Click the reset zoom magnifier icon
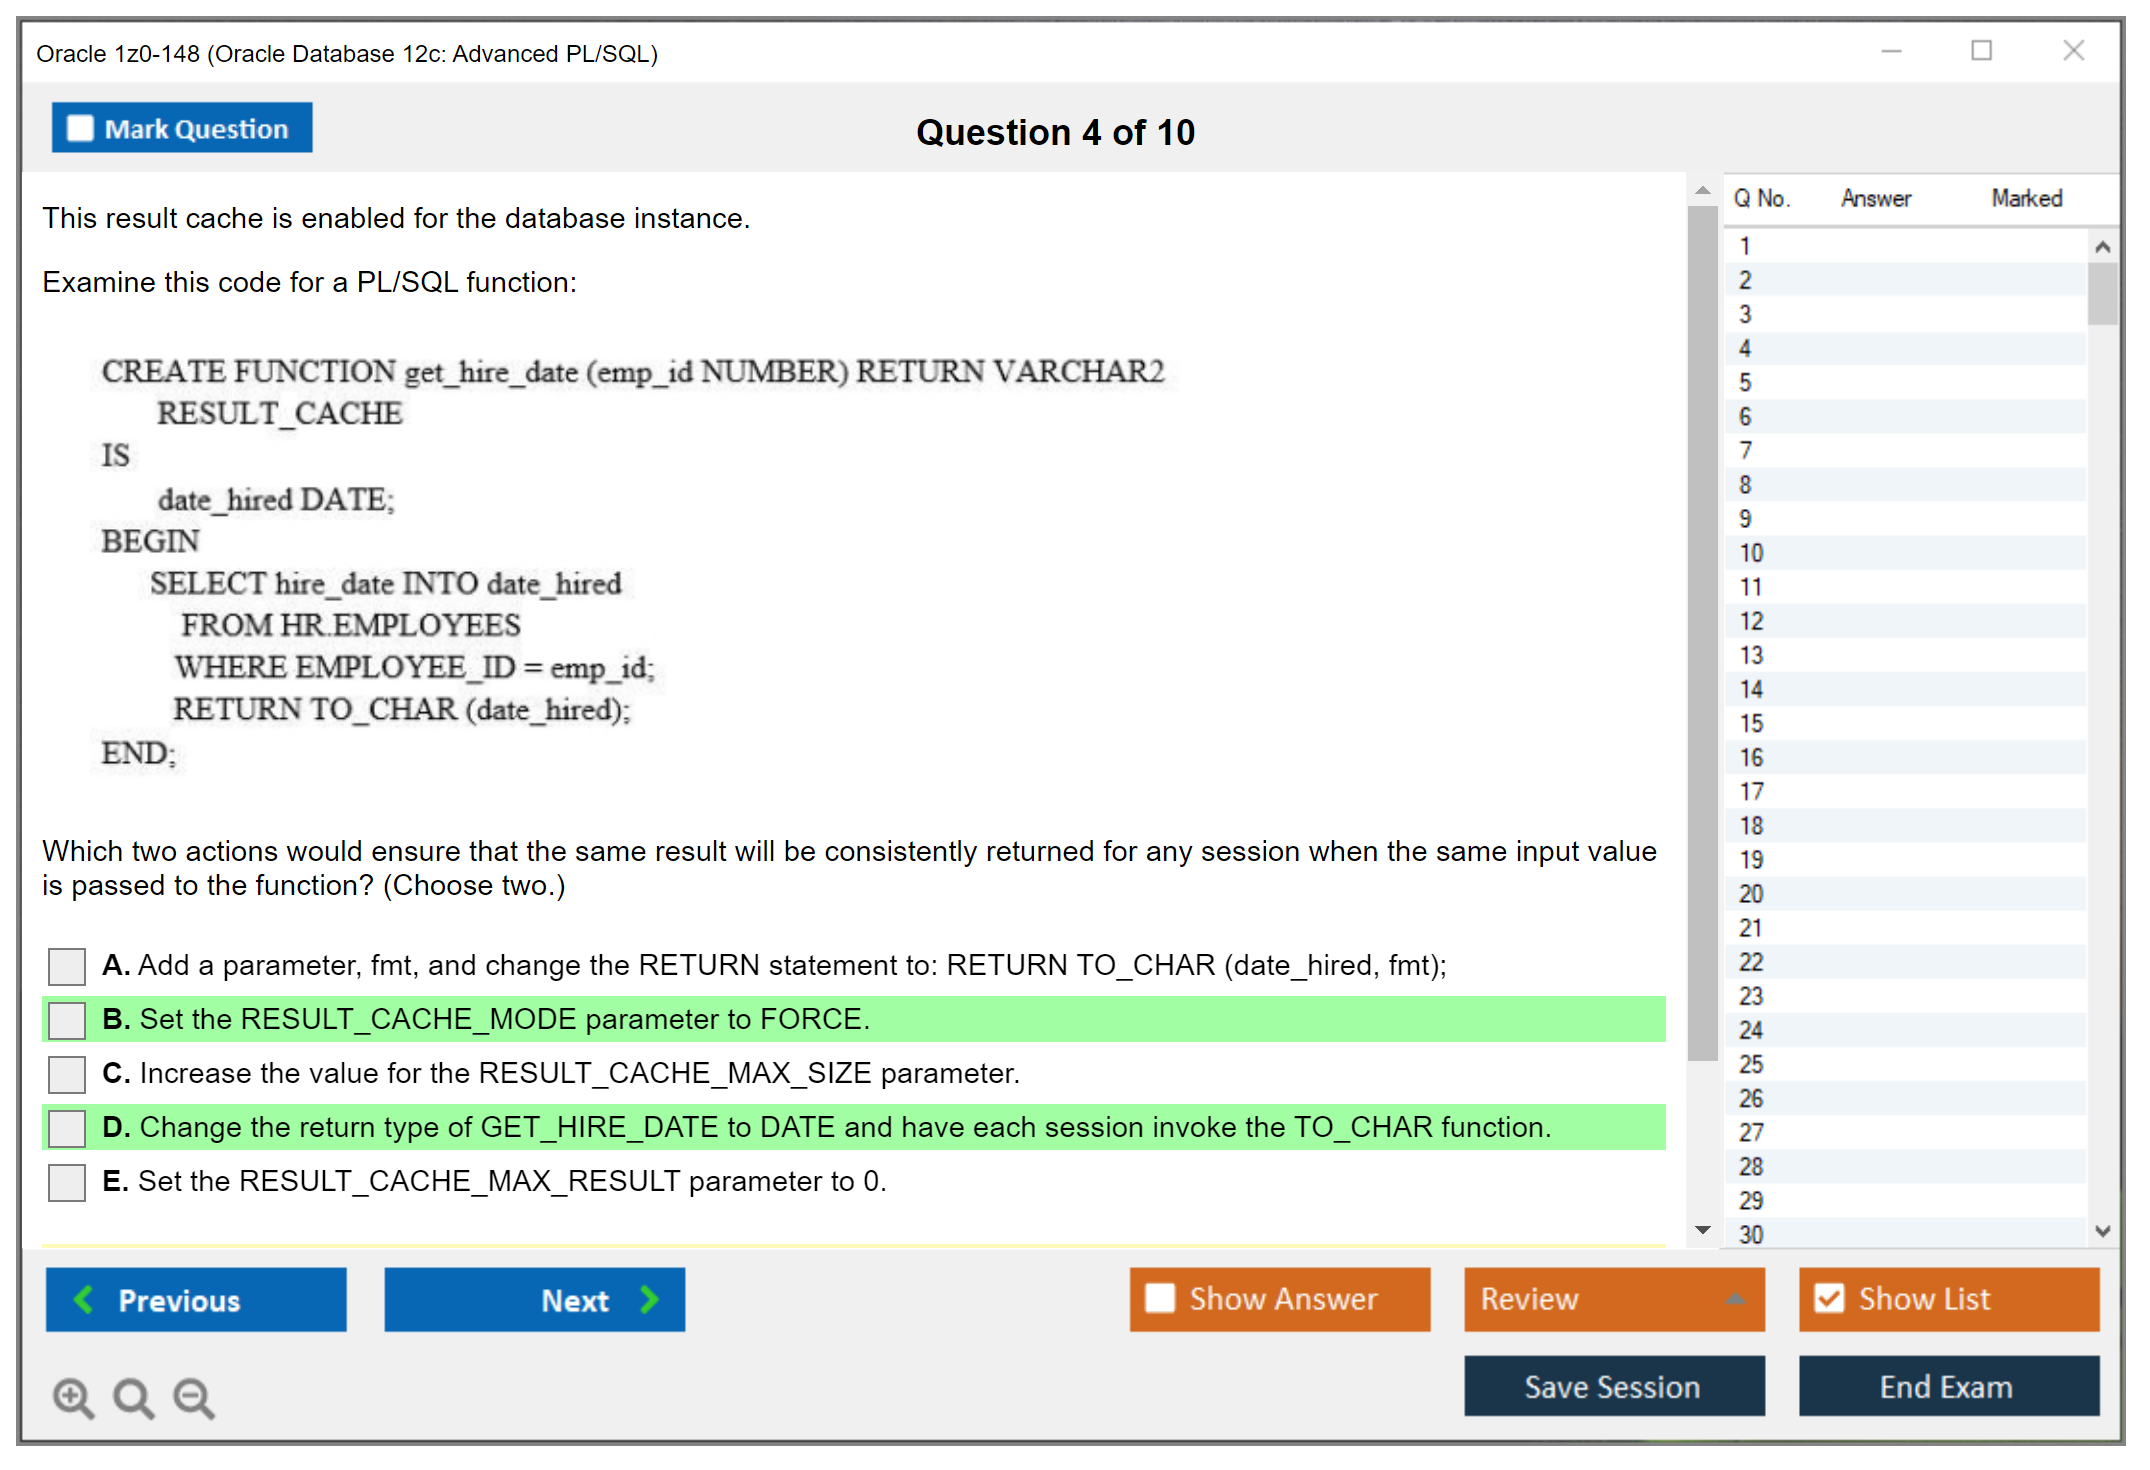 coord(133,1397)
